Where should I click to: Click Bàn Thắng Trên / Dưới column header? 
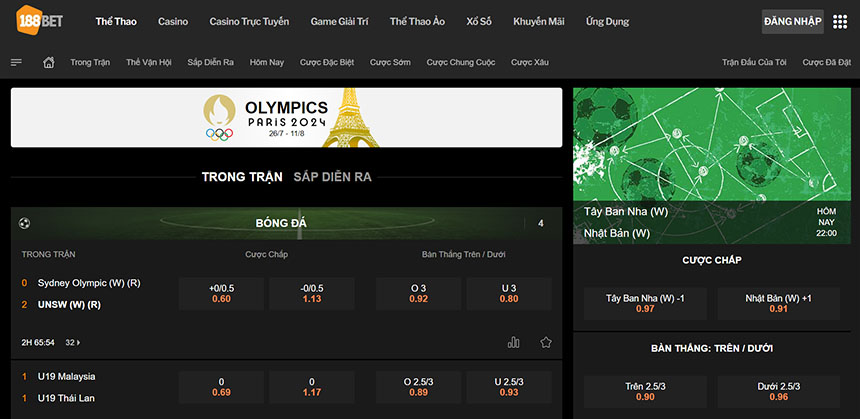(x=463, y=254)
